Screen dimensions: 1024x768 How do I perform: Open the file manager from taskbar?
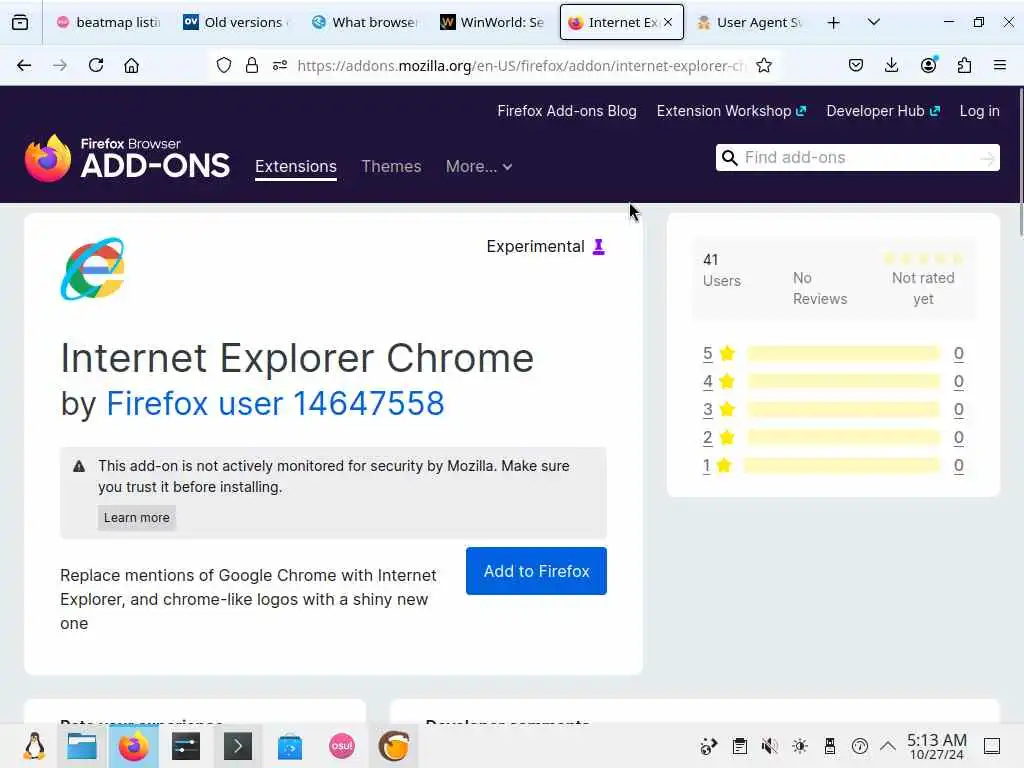[82, 746]
